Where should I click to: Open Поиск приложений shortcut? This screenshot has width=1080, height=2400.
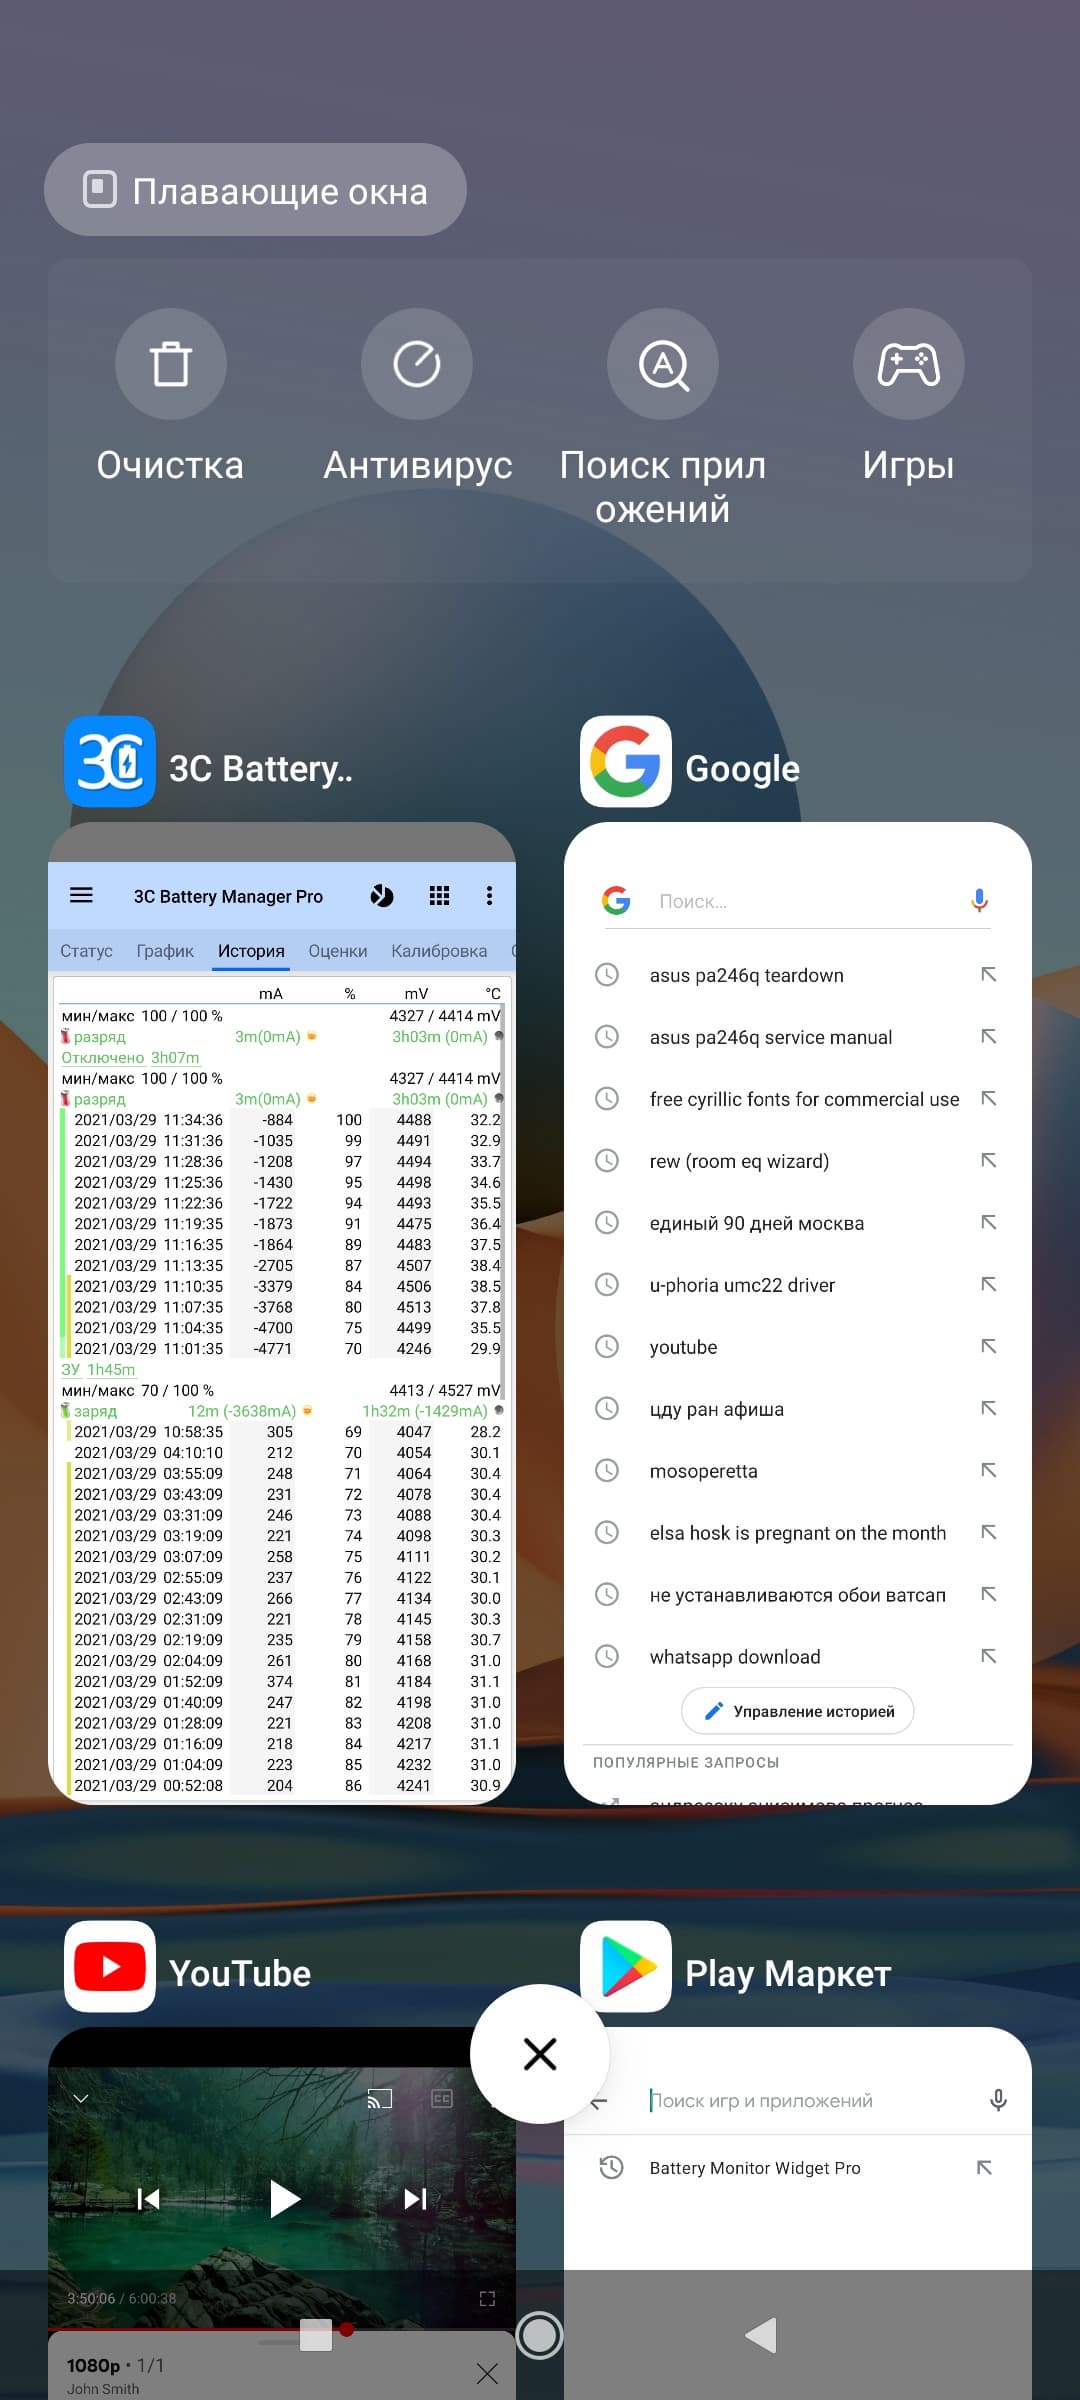(x=663, y=364)
